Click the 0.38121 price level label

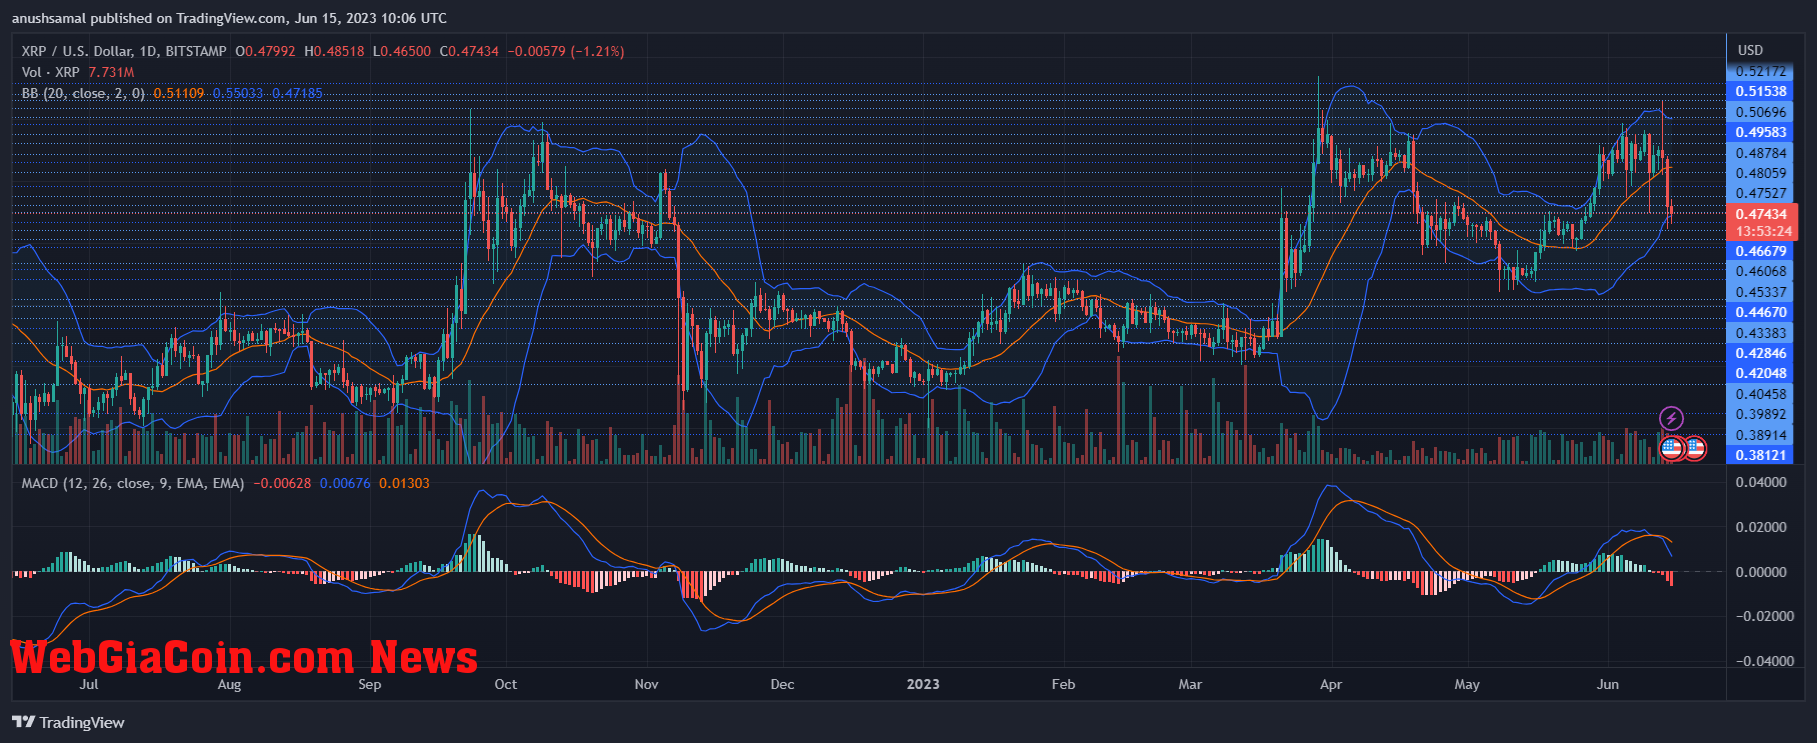1760,455
